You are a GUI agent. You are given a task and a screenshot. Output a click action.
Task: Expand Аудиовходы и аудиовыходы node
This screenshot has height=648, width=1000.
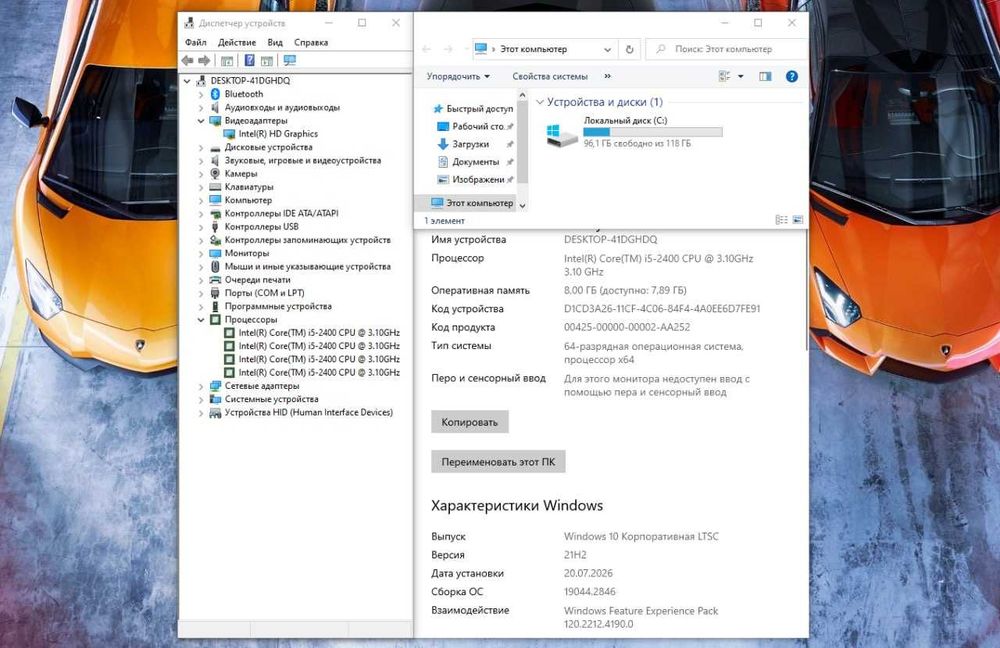201,108
